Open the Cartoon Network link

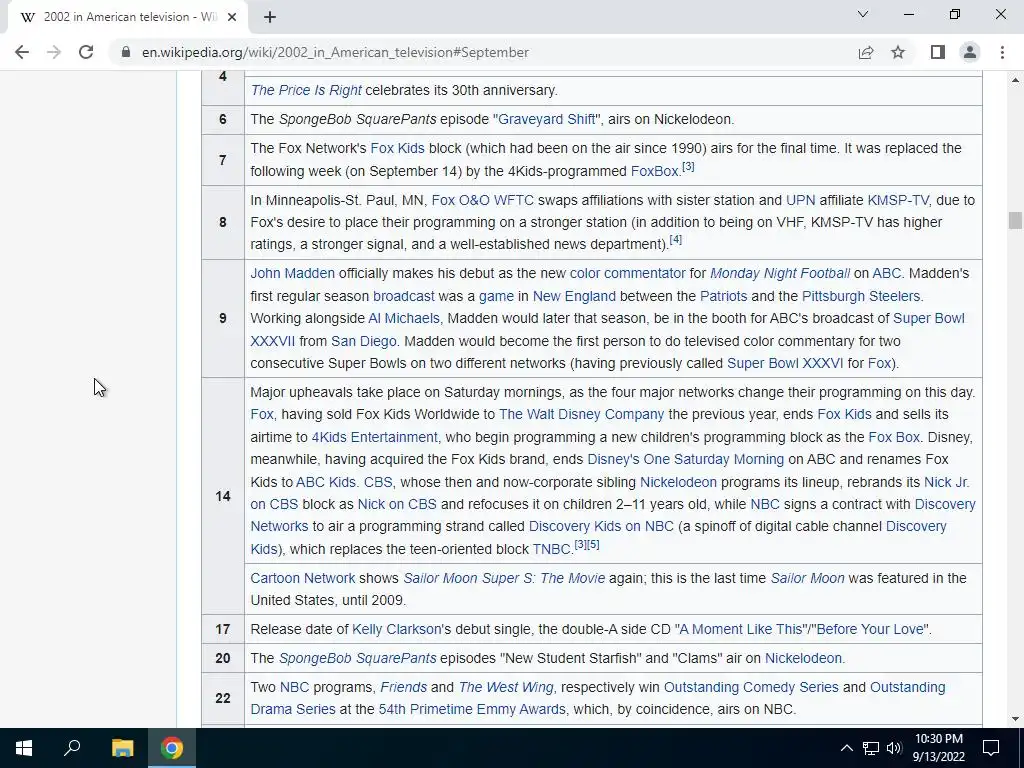pyautogui.click(x=302, y=578)
